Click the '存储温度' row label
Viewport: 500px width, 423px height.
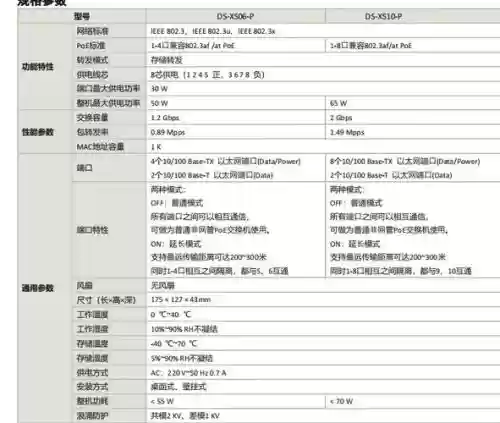point(92,343)
